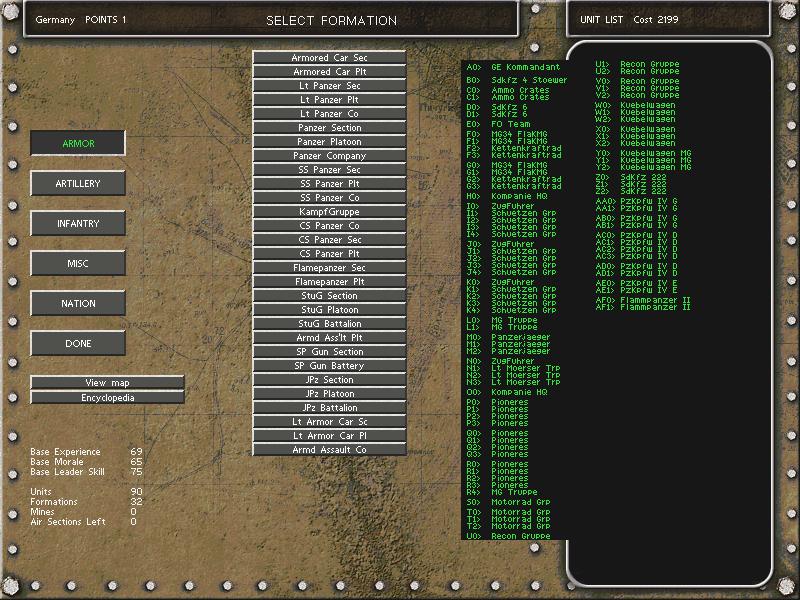Select H0 Kompanie HQ entry

click(507, 196)
